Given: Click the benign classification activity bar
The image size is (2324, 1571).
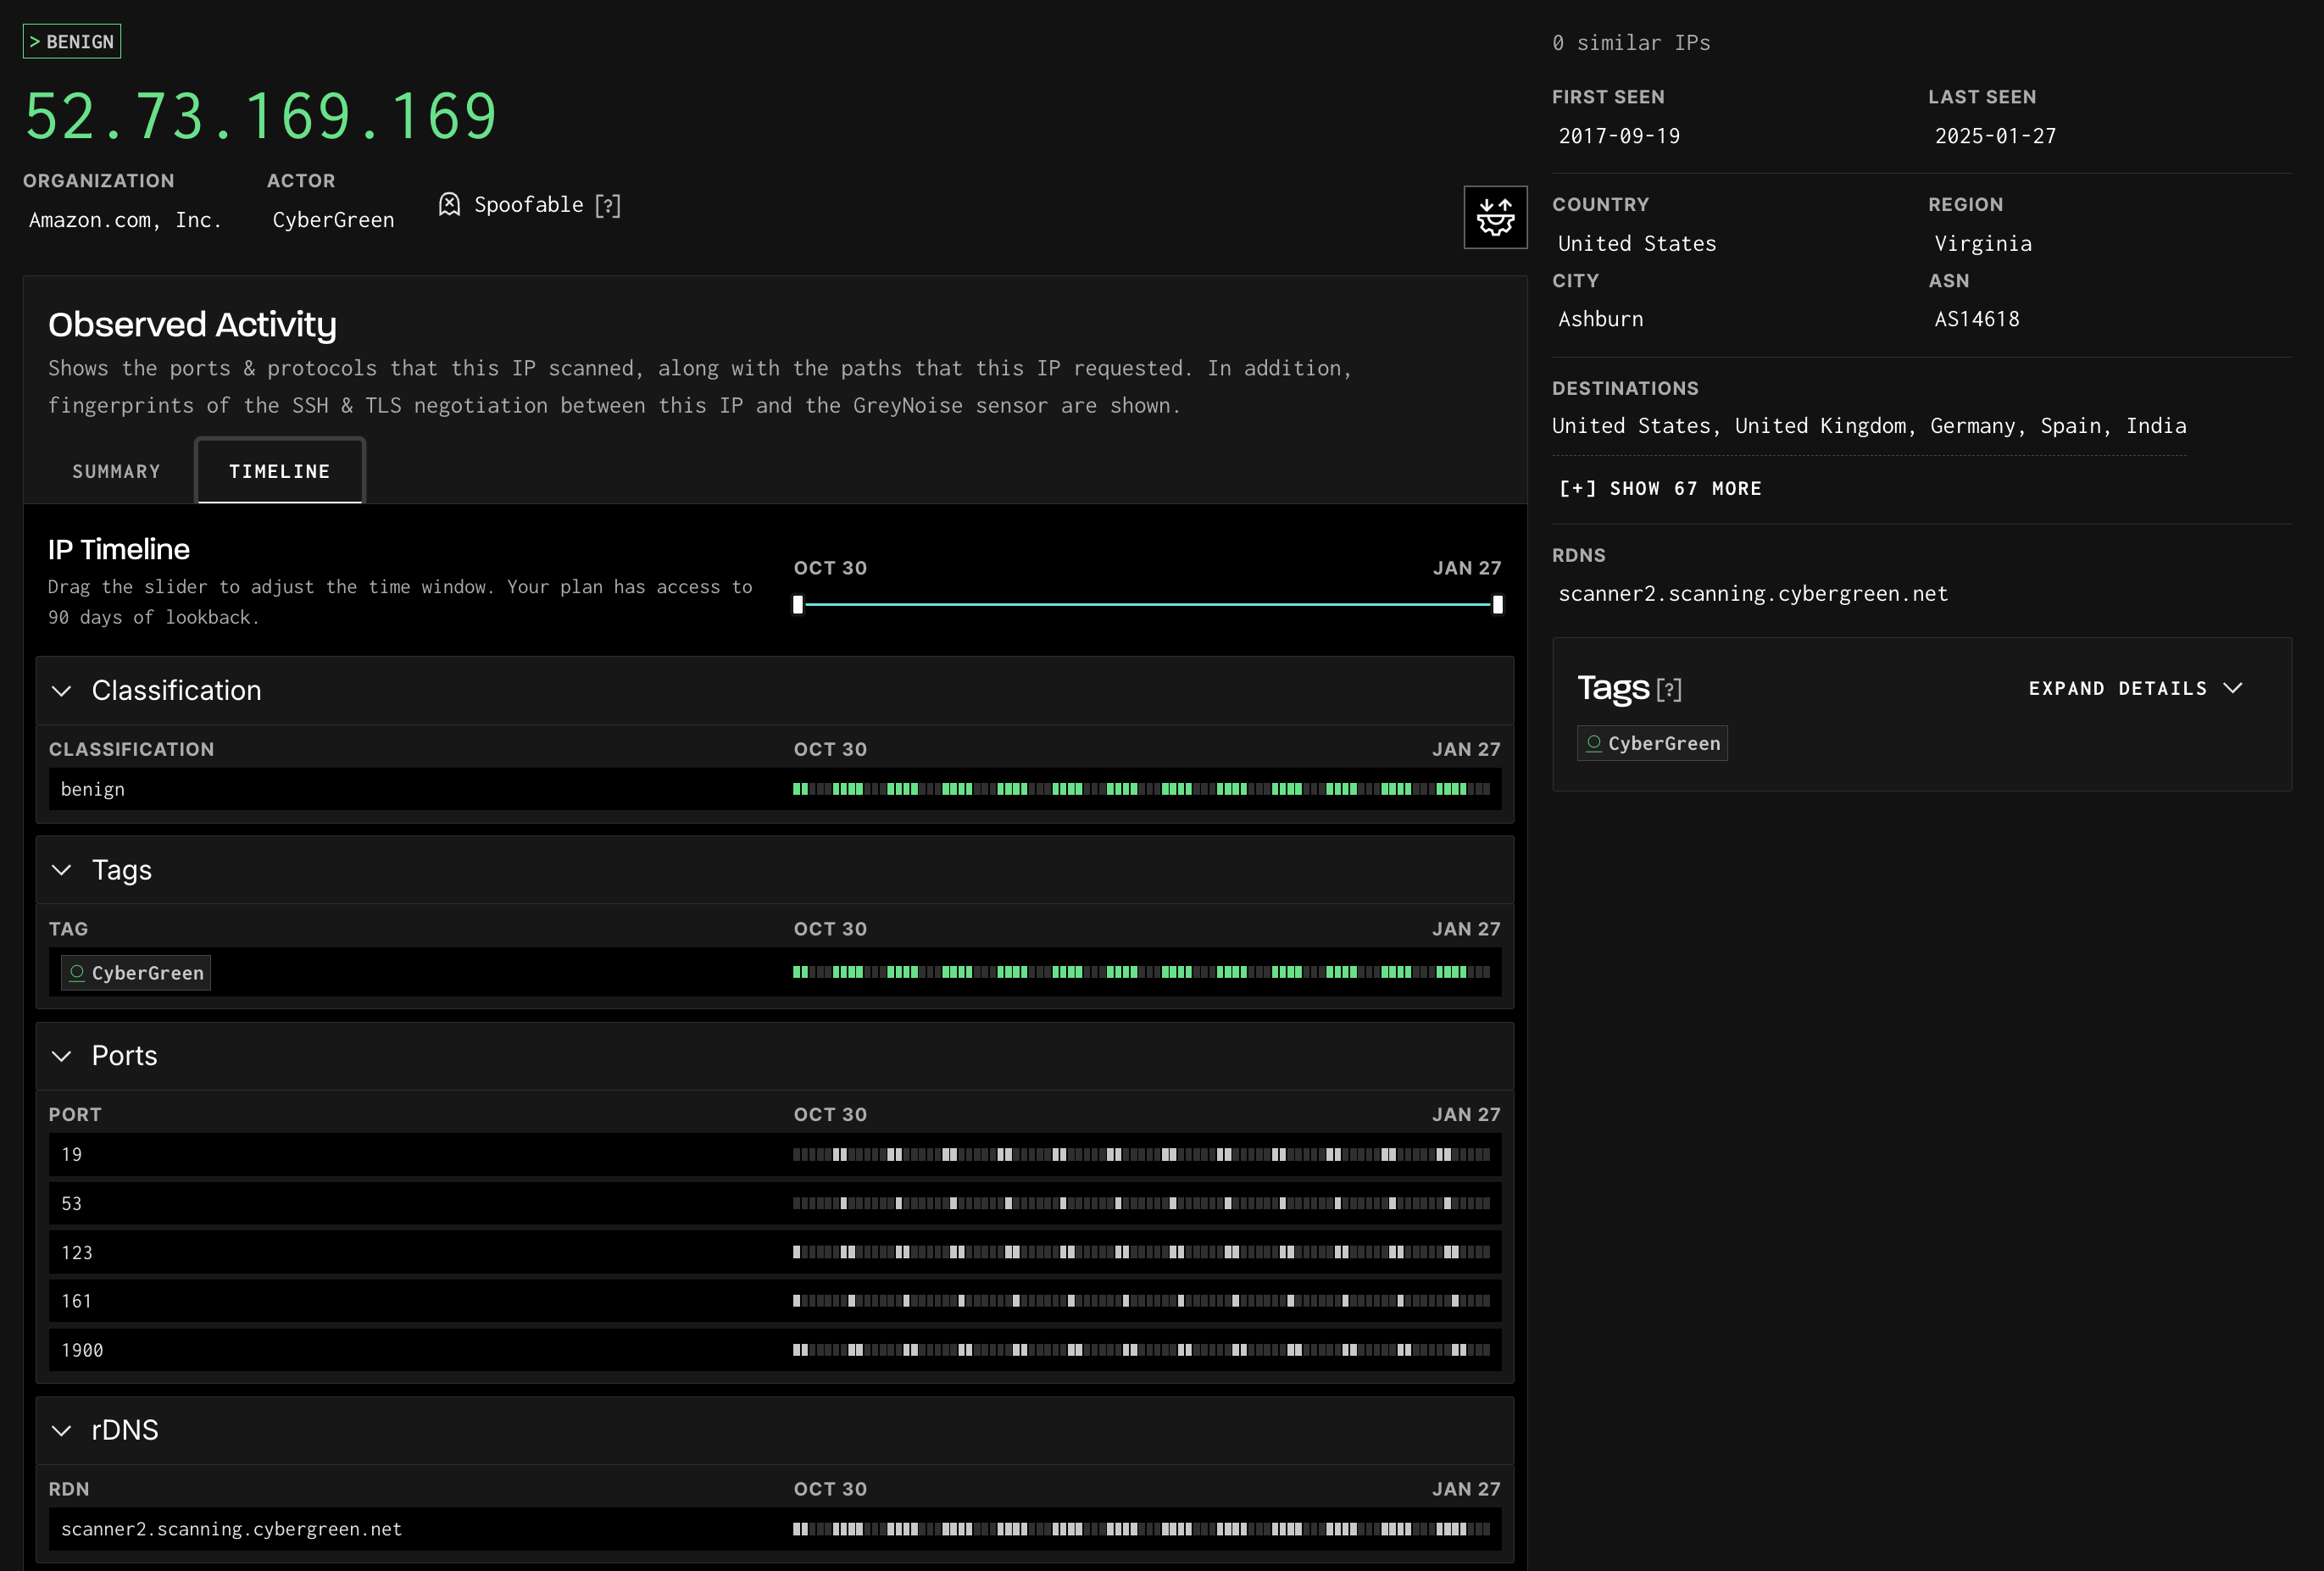Looking at the screenshot, I should click(1141, 789).
